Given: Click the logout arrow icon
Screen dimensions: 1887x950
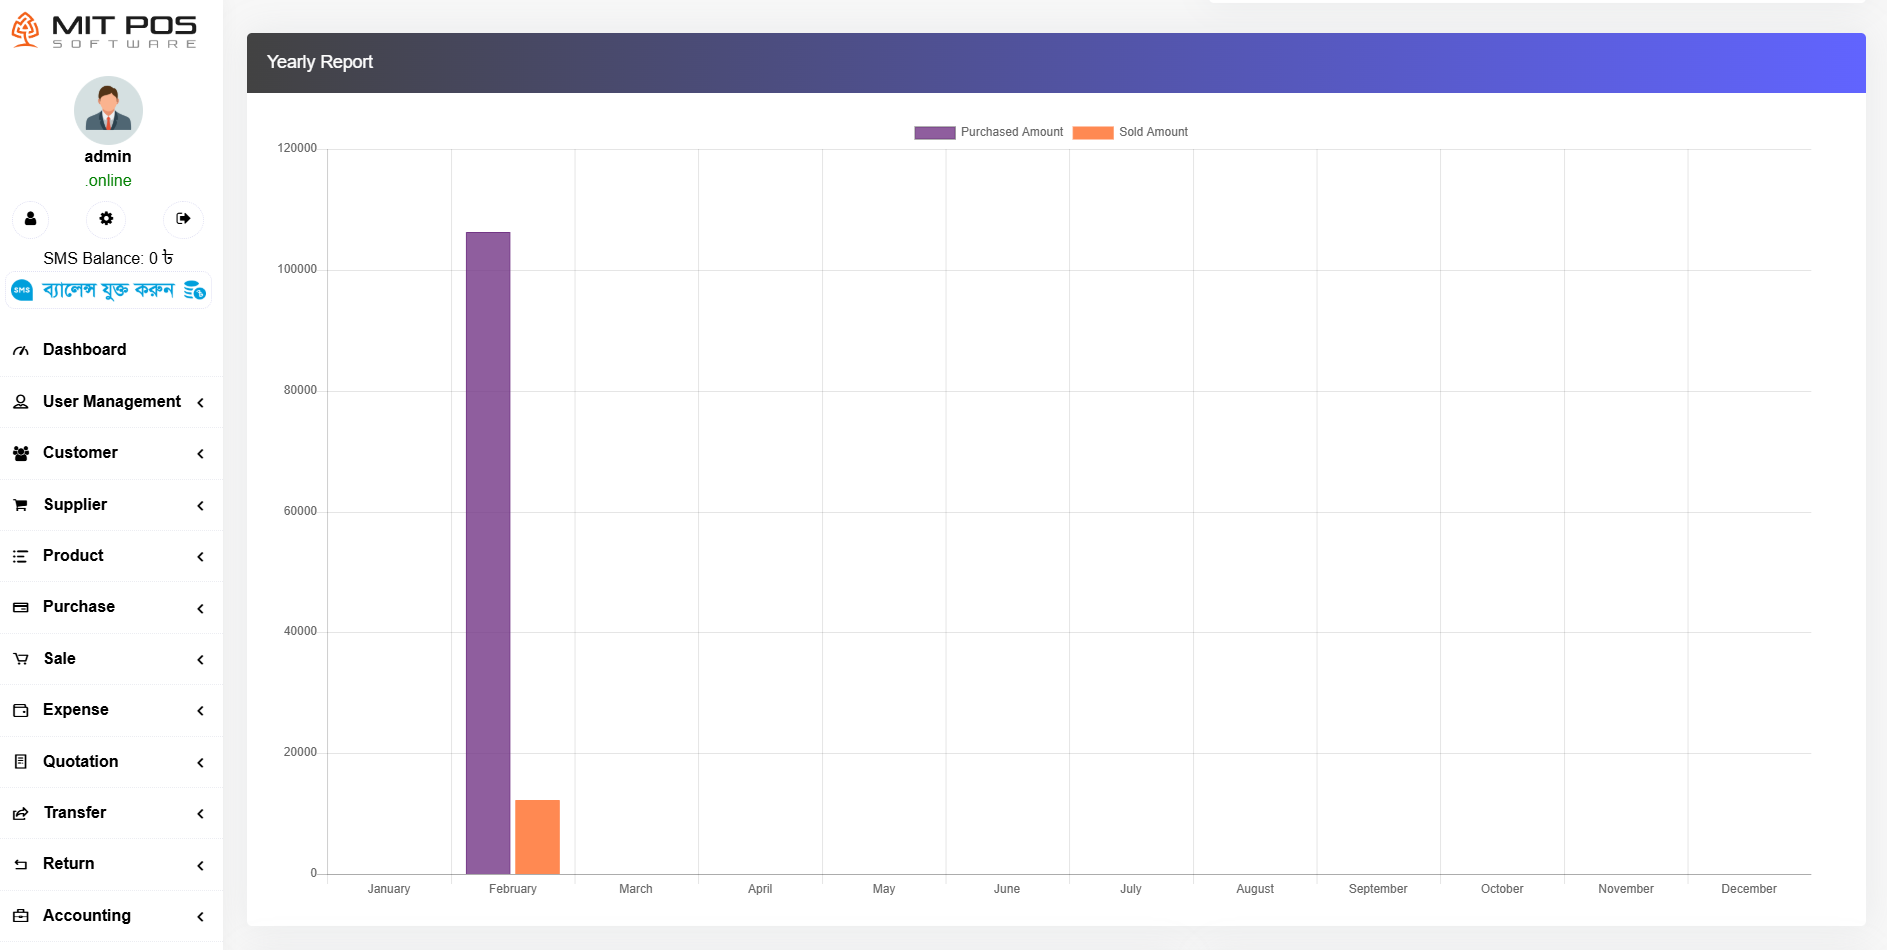Looking at the screenshot, I should (x=183, y=219).
